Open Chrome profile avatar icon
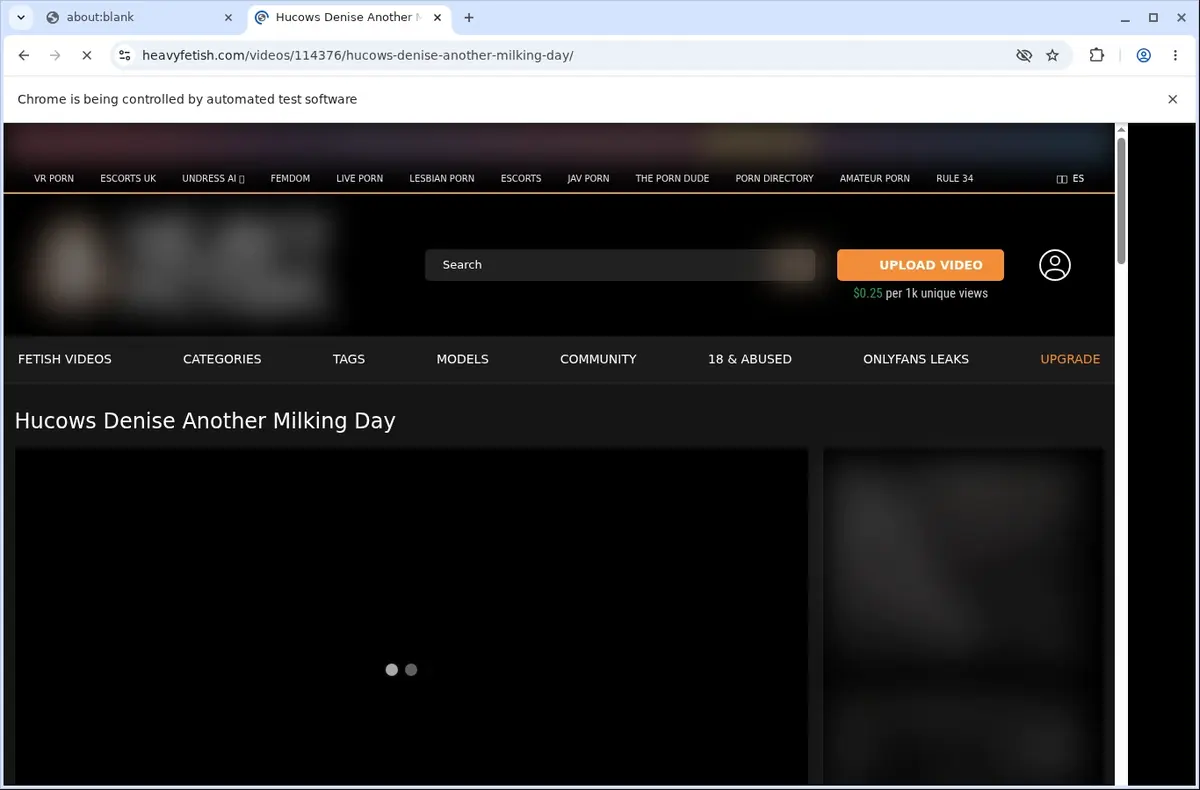 (1143, 55)
